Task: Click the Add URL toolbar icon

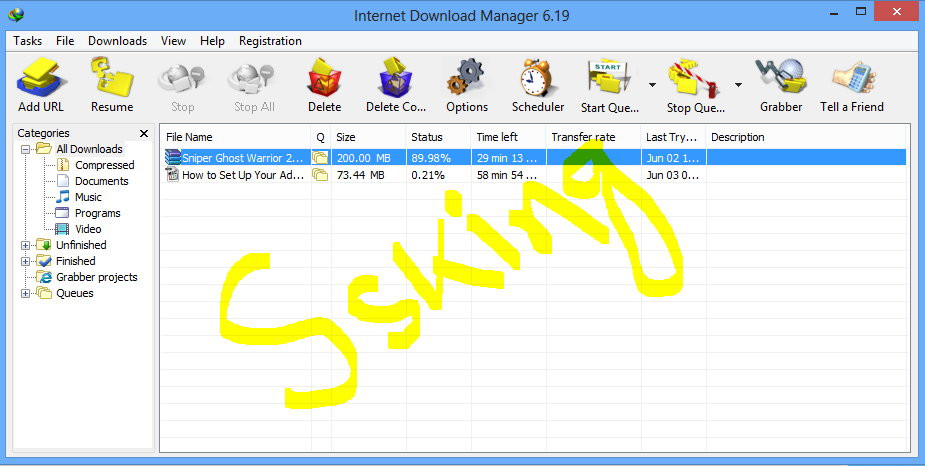Action: coord(41,77)
